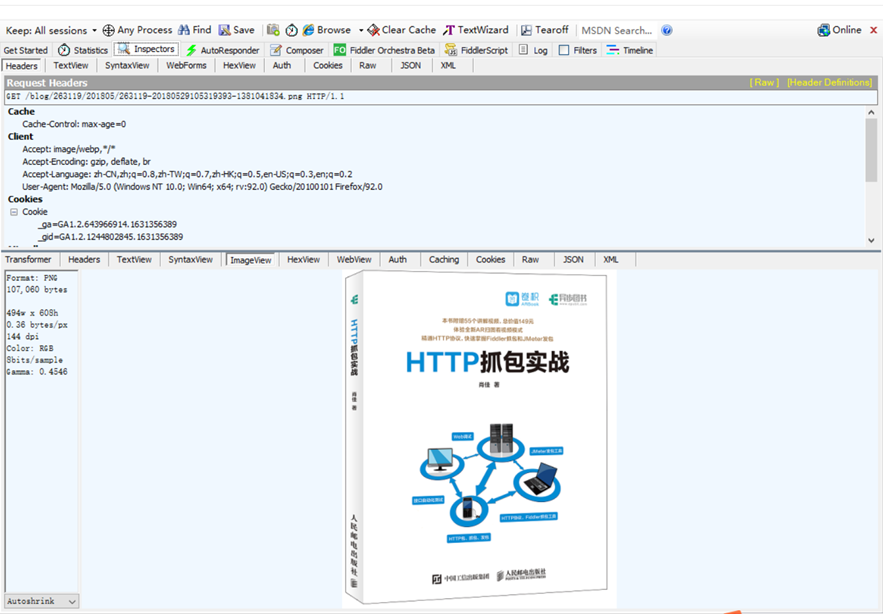Viewport: 883px width, 614px height.
Task: Select the request HexView tab
Action: click(x=239, y=65)
